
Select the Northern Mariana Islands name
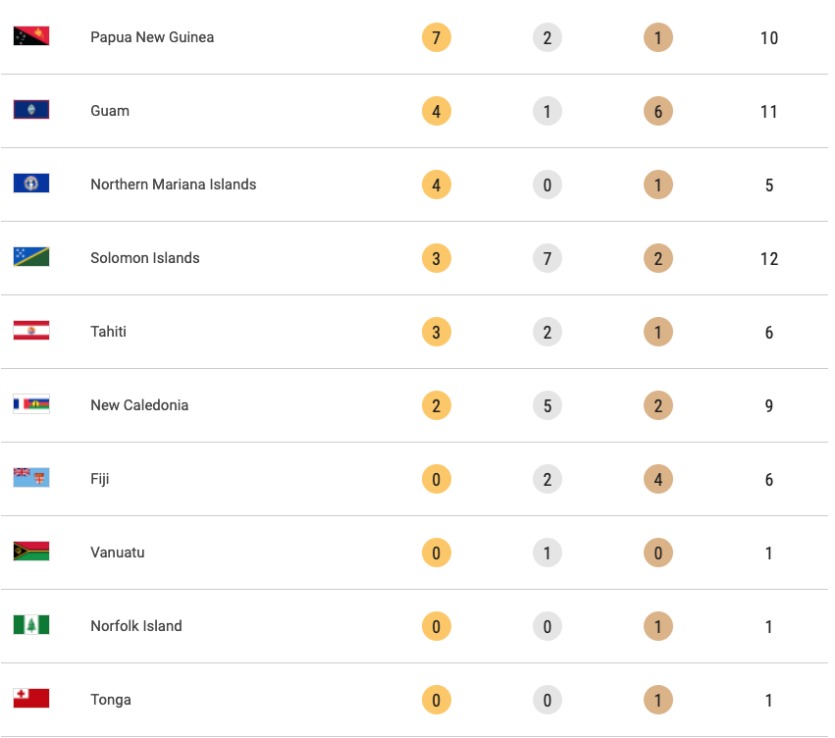[x=173, y=184]
